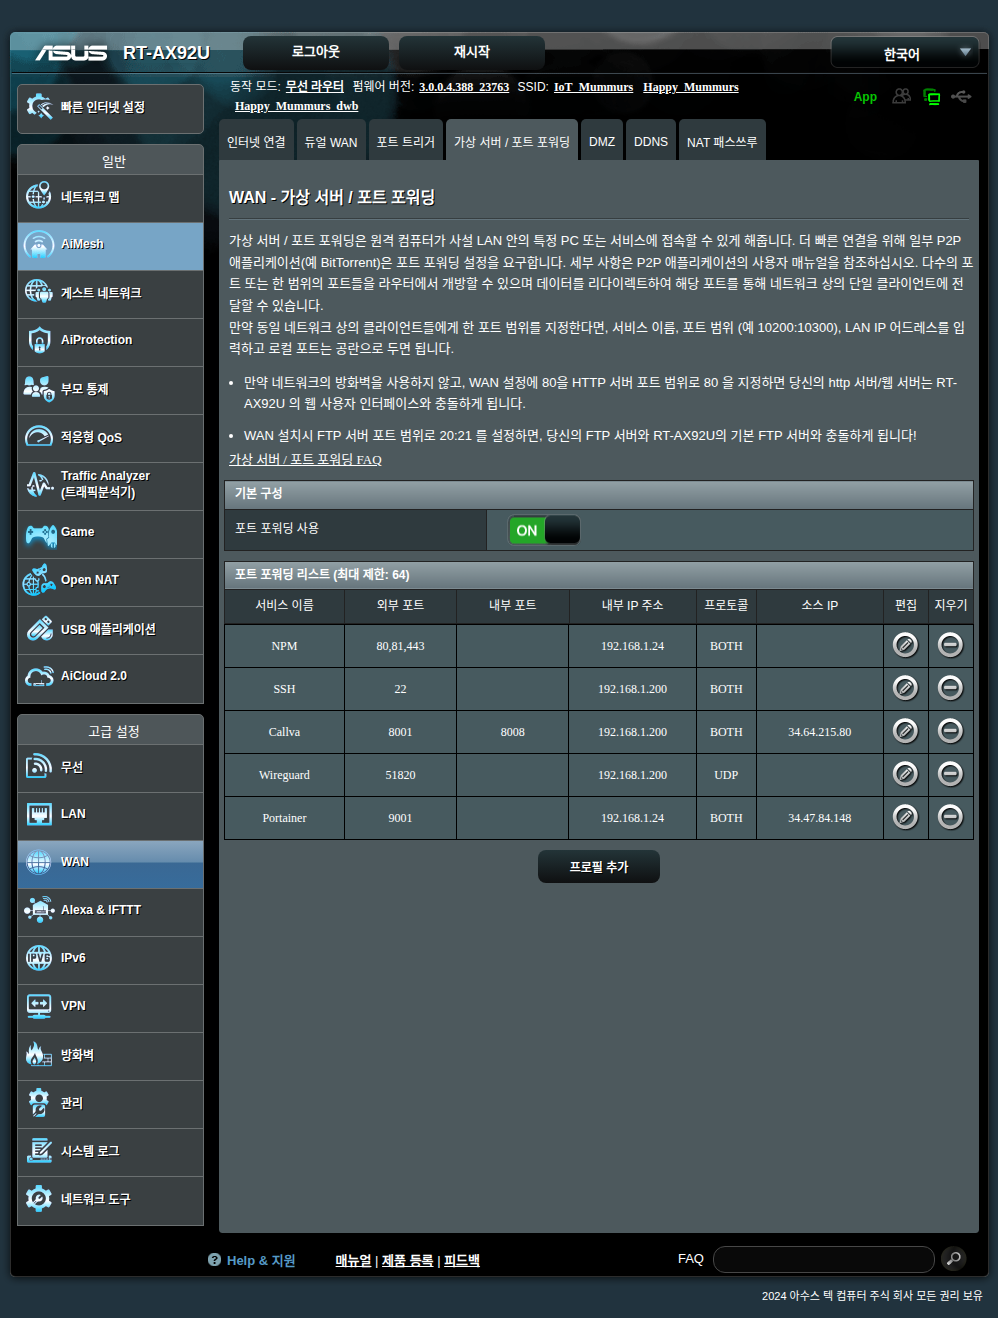This screenshot has width=998, height=1318.
Task: Delete the SSH port forwarding entry
Action: [x=950, y=688]
